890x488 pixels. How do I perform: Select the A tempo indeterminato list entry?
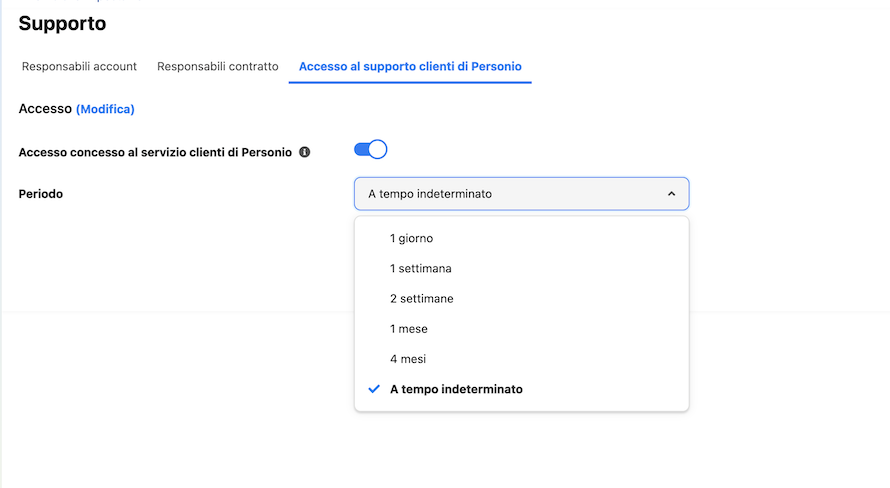coord(522,389)
